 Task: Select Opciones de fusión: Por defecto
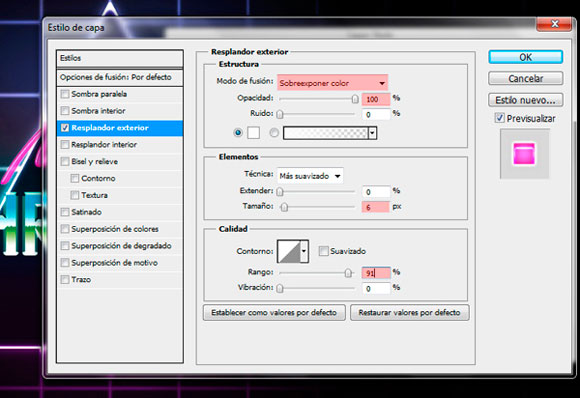[x=120, y=77]
